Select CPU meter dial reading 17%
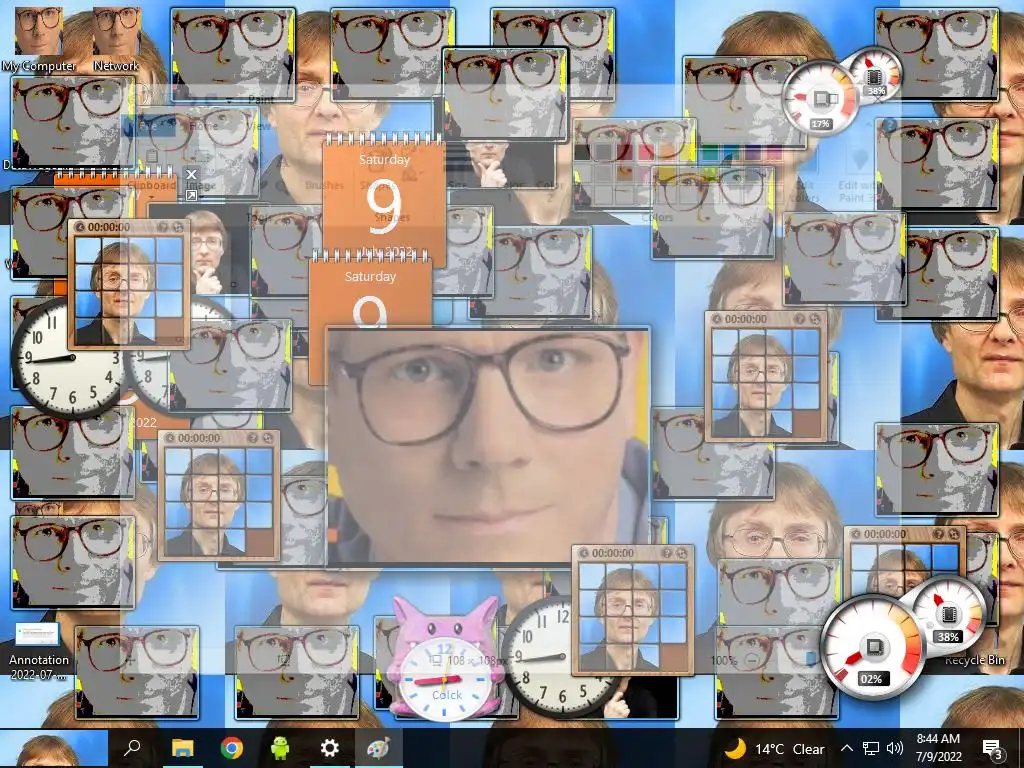 [x=821, y=99]
